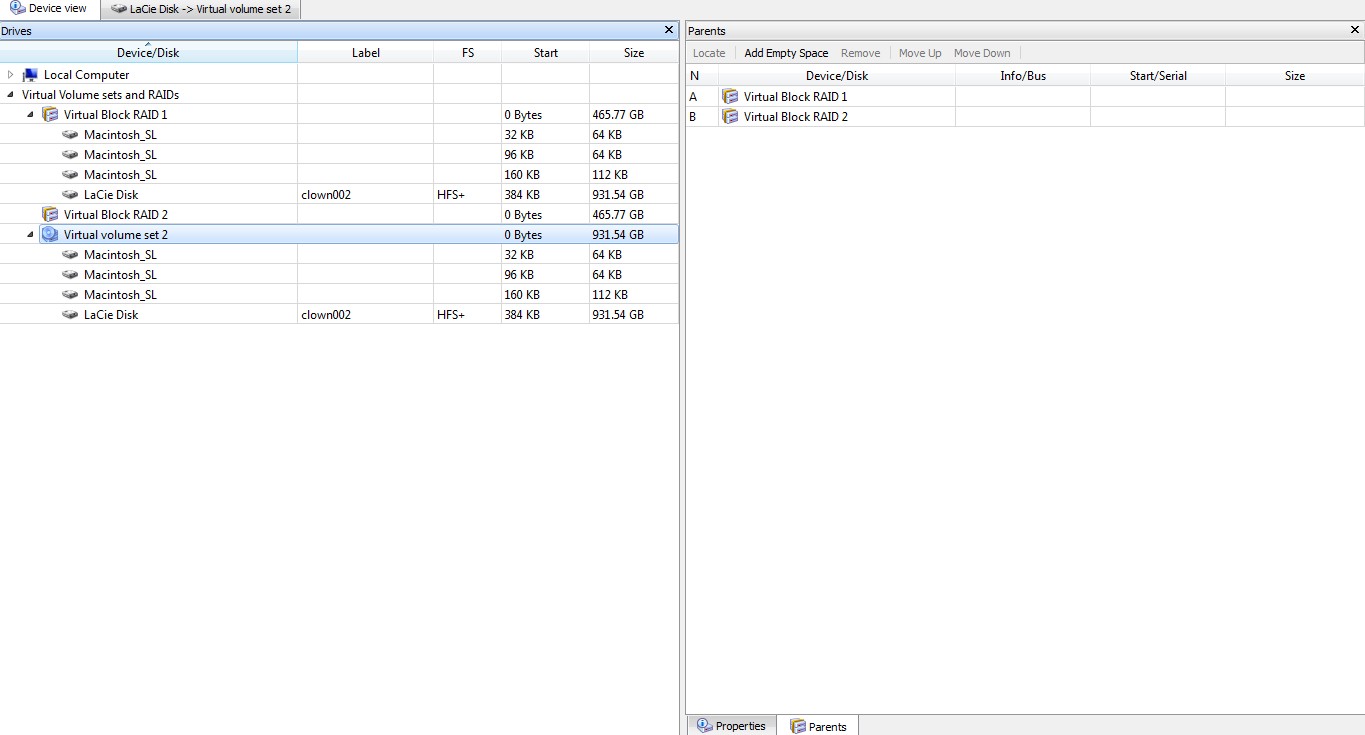Switch to the Device view tab
Image resolution: width=1365 pixels, height=735 pixels.
[49, 9]
